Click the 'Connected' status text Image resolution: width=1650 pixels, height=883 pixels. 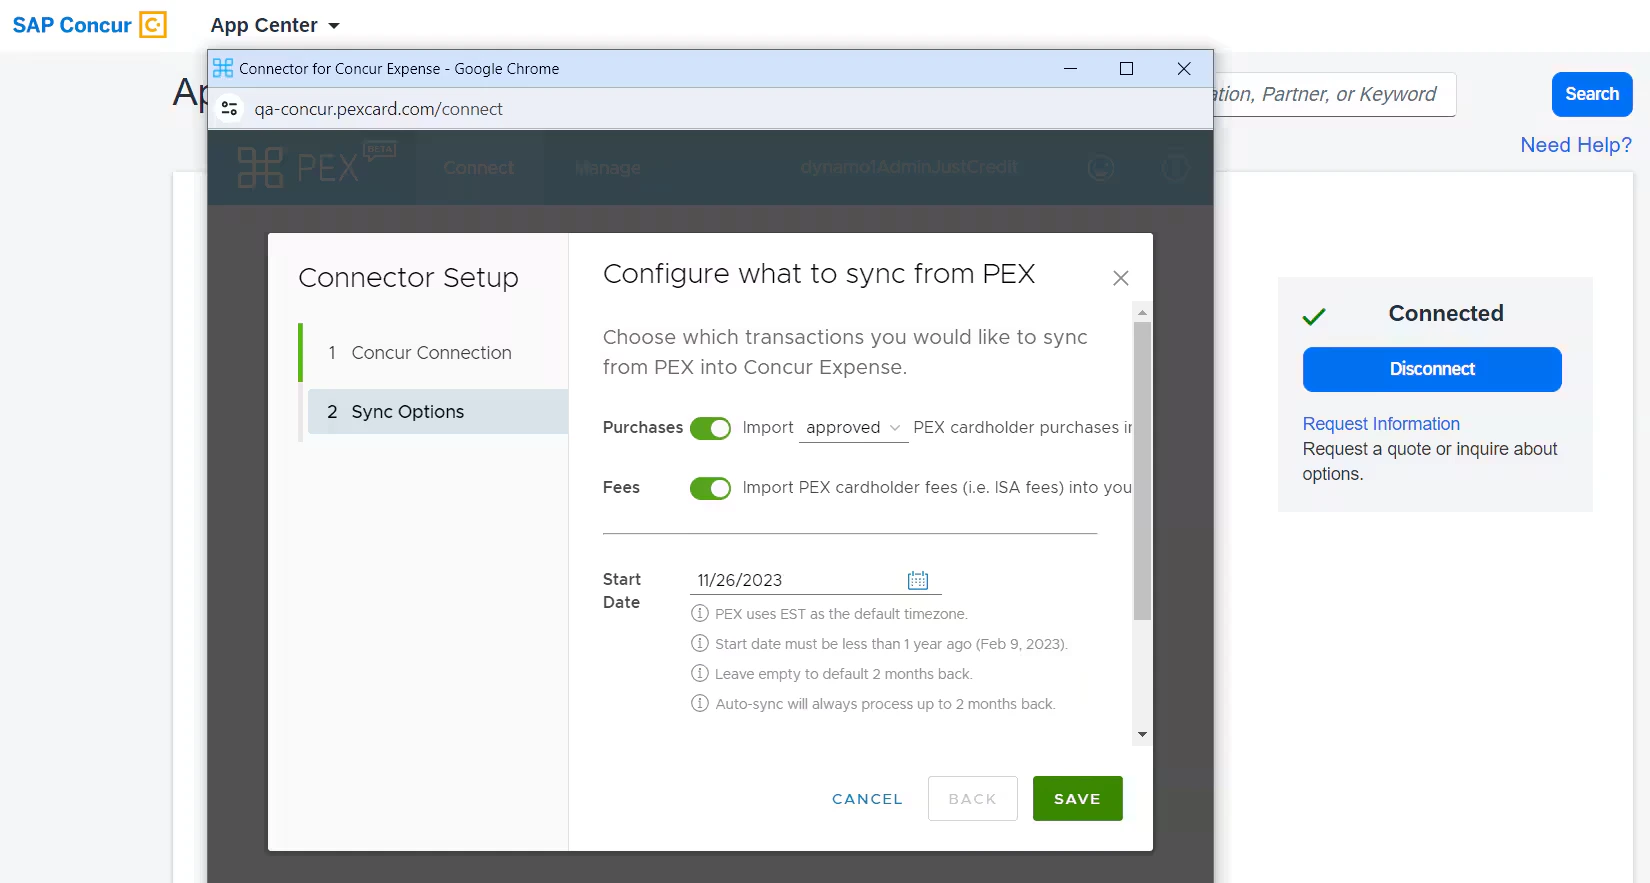click(x=1446, y=314)
